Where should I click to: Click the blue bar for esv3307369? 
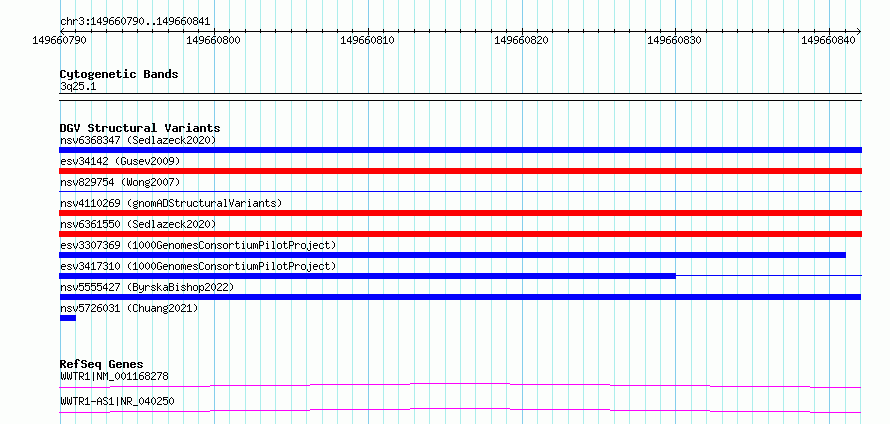[x=452, y=255]
